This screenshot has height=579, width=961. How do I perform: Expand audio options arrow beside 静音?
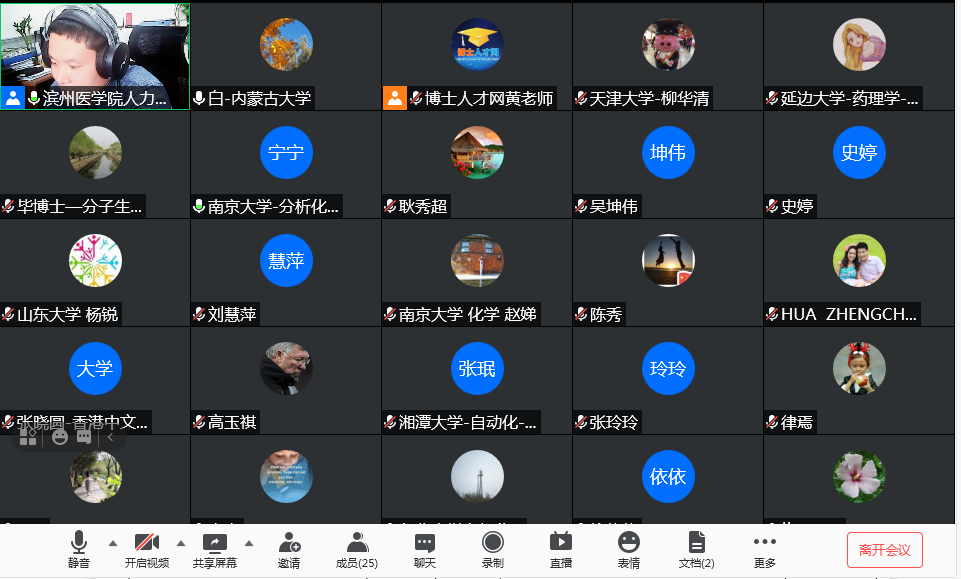pos(113,543)
